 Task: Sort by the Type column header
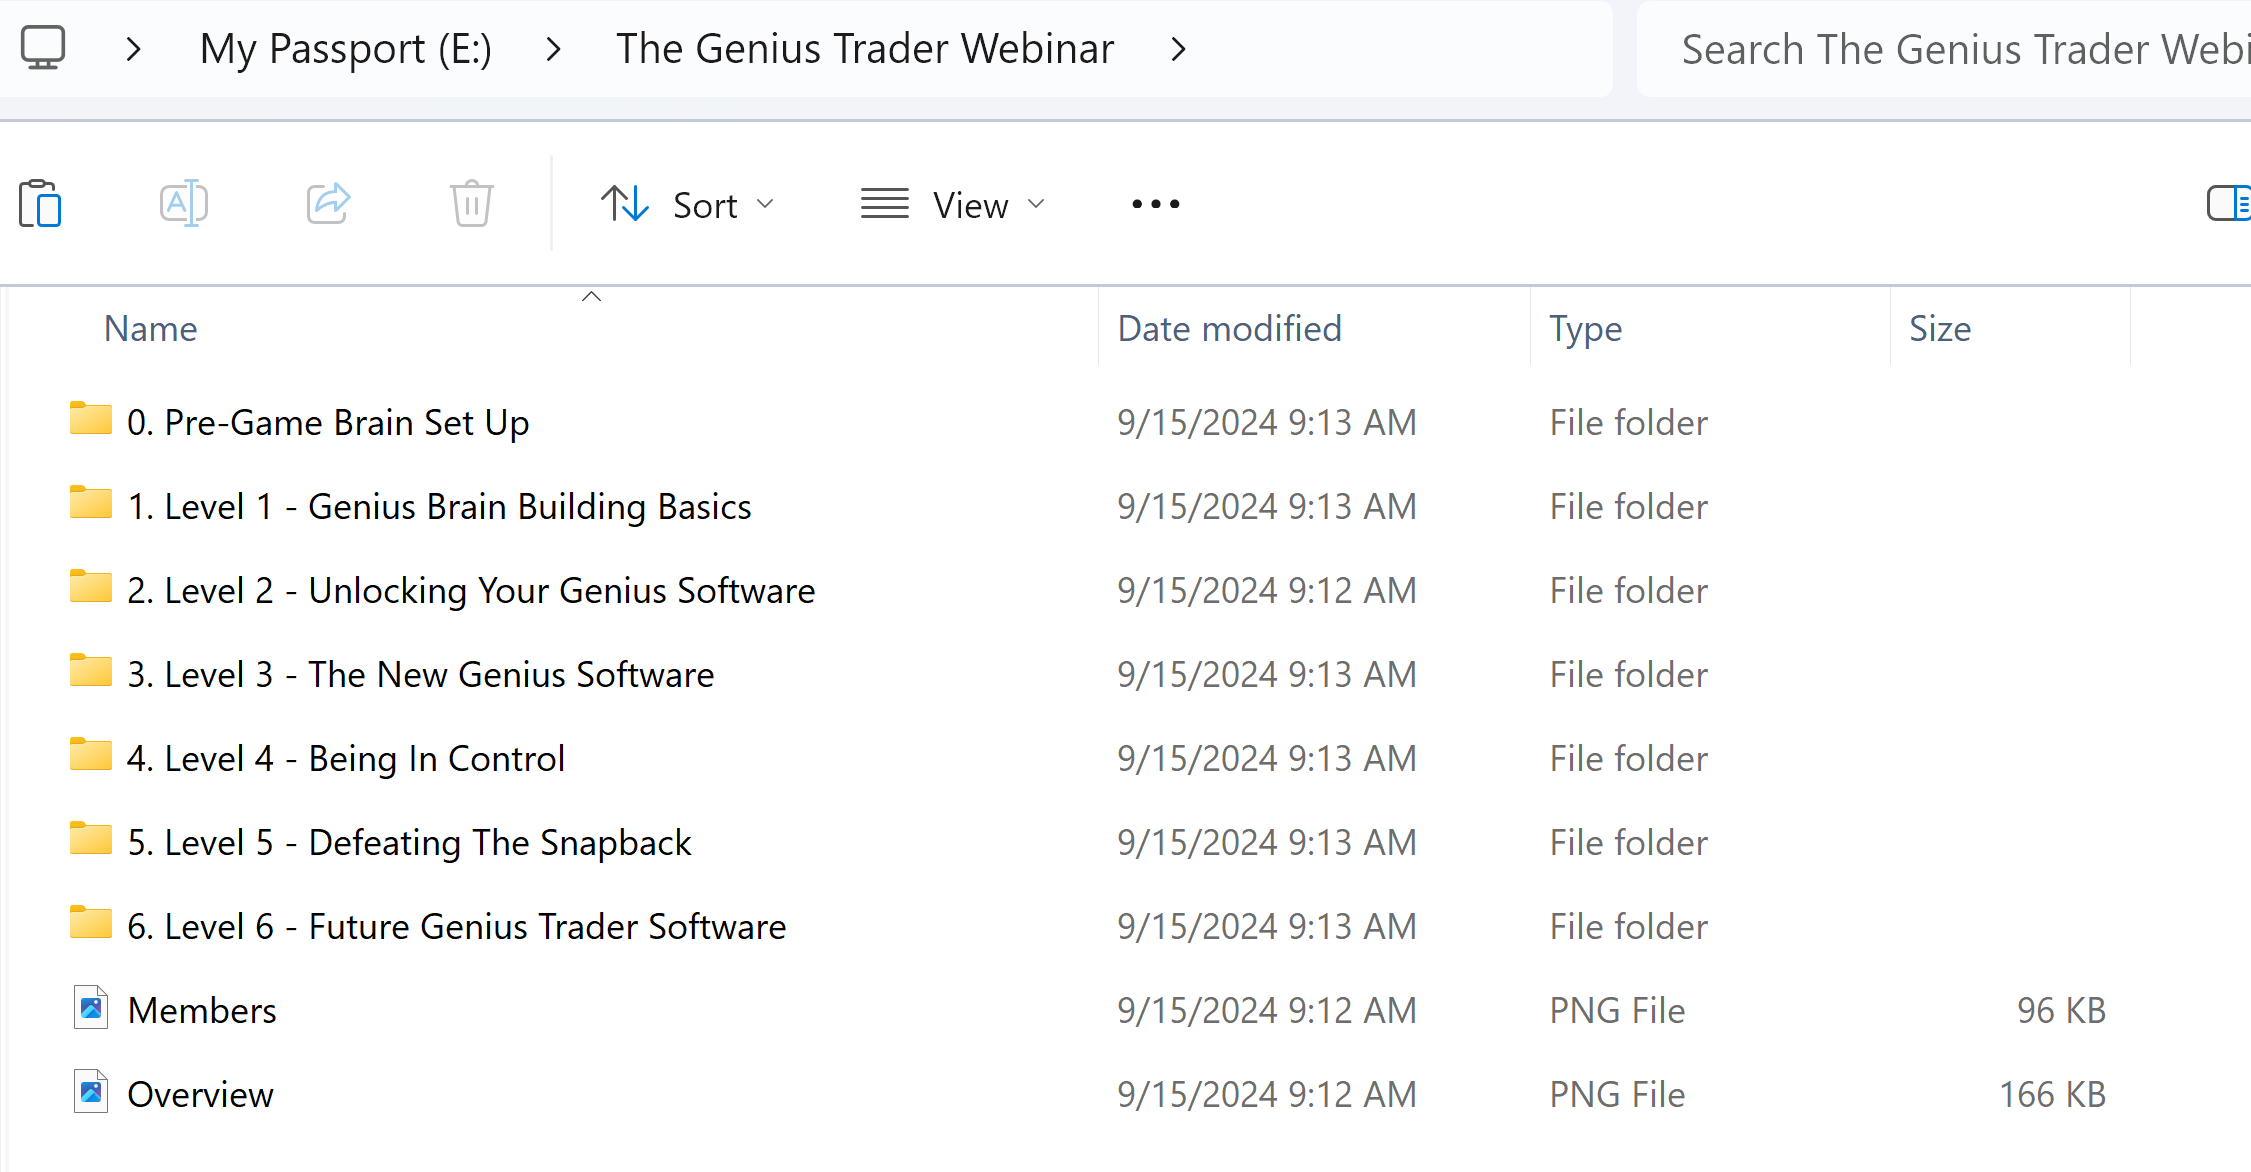pyautogui.click(x=1585, y=329)
